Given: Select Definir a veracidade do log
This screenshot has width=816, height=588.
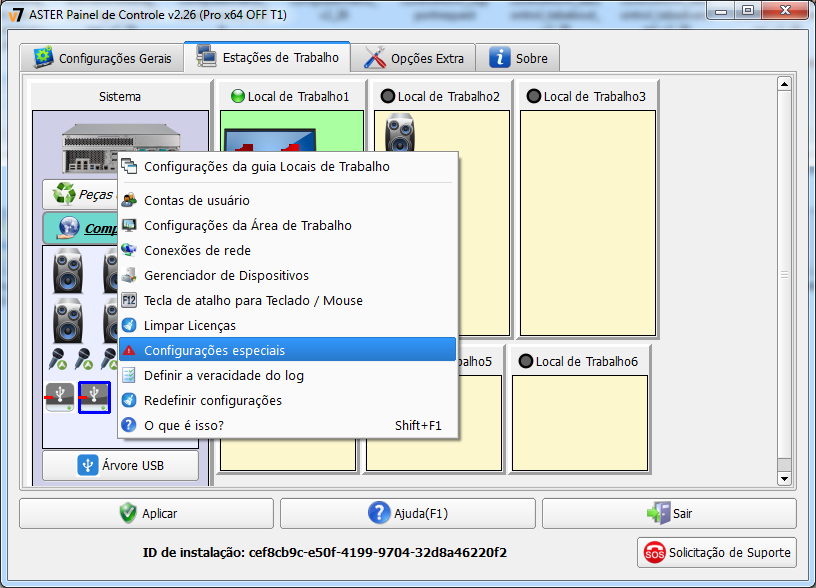Looking at the screenshot, I should click(x=288, y=375).
